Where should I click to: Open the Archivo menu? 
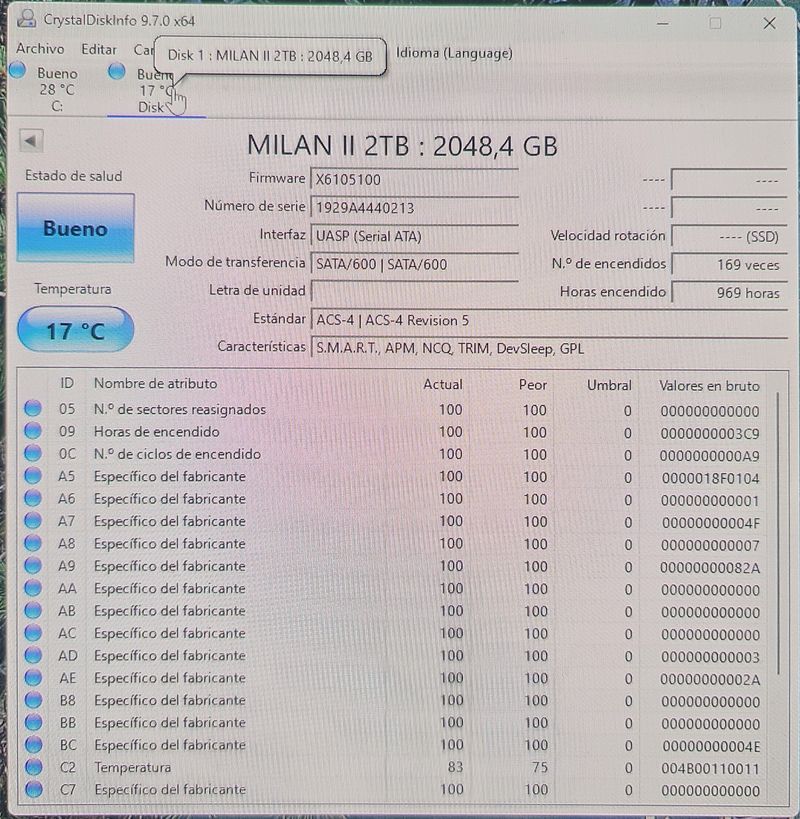point(40,49)
